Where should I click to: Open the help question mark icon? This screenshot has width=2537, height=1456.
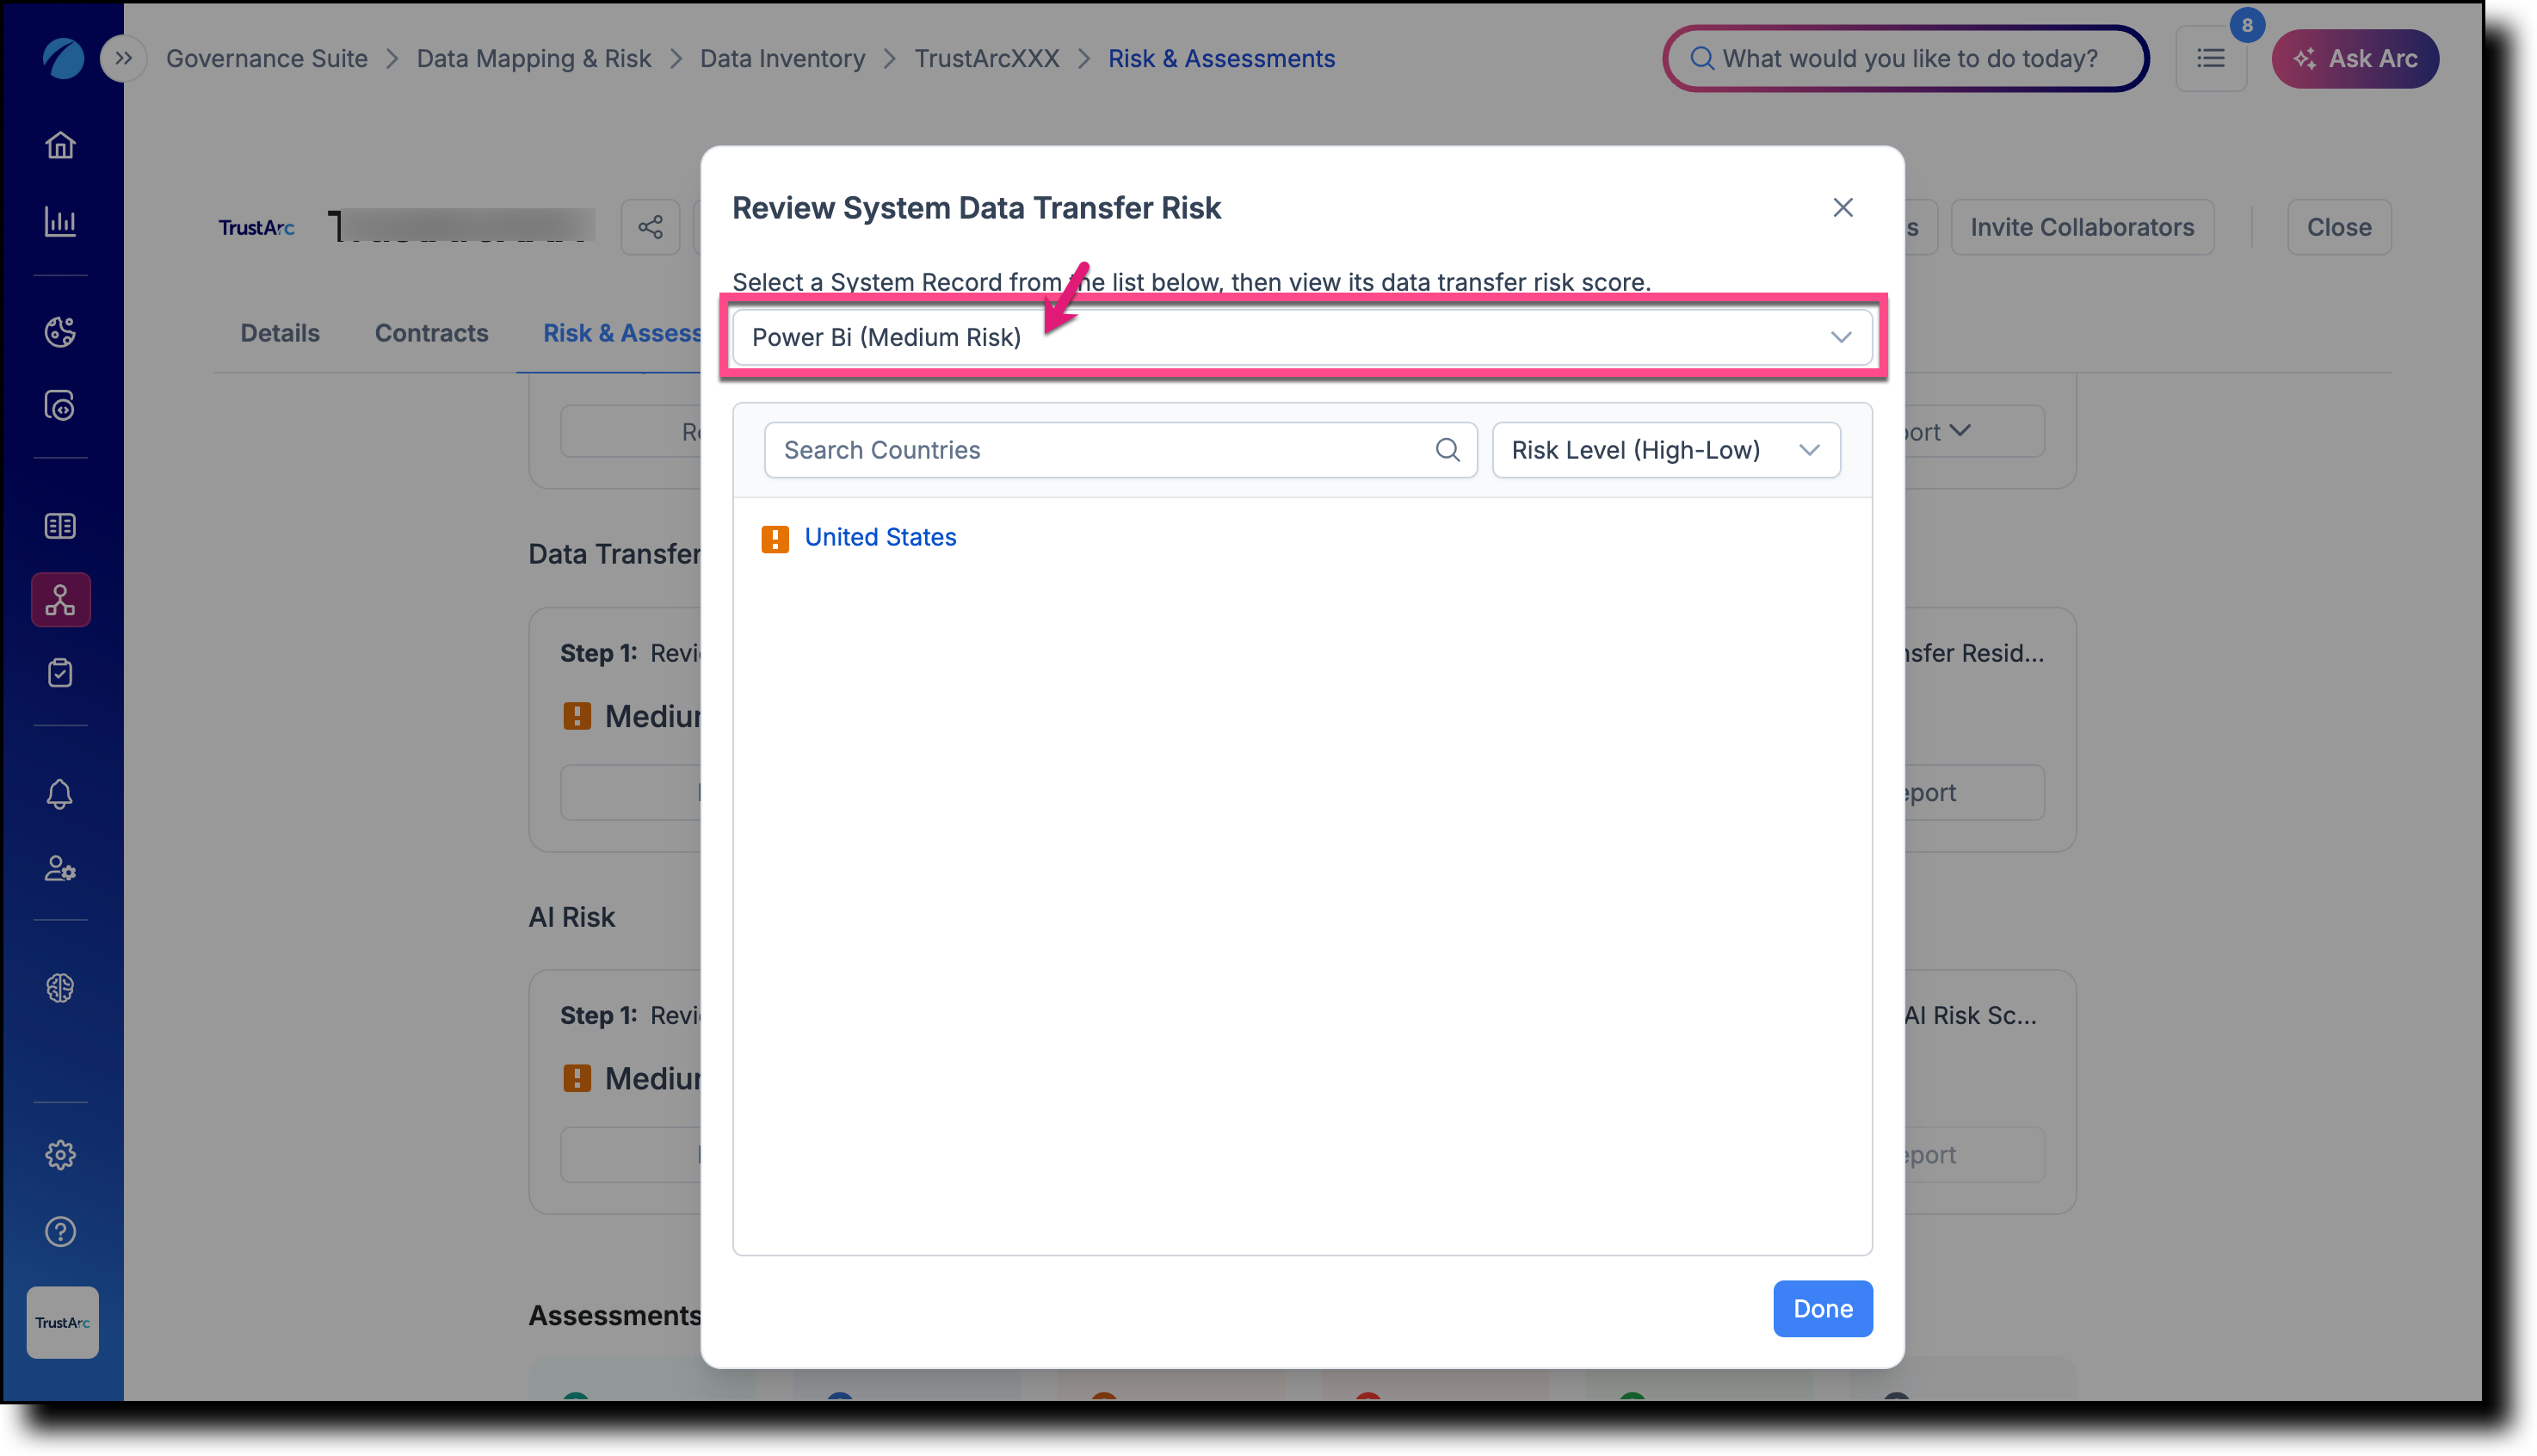(60, 1231)
